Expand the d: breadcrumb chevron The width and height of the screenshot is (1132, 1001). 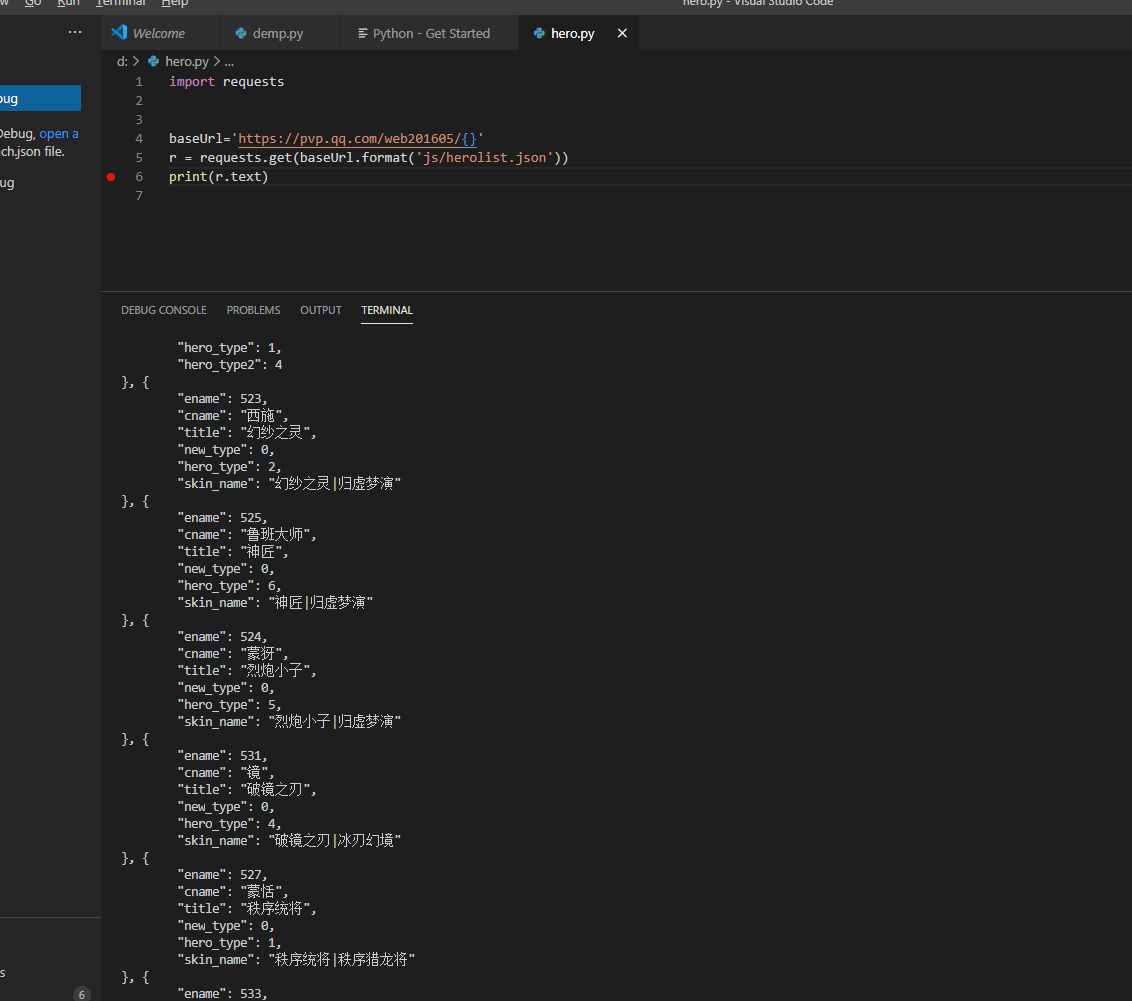tap(136, 61)
